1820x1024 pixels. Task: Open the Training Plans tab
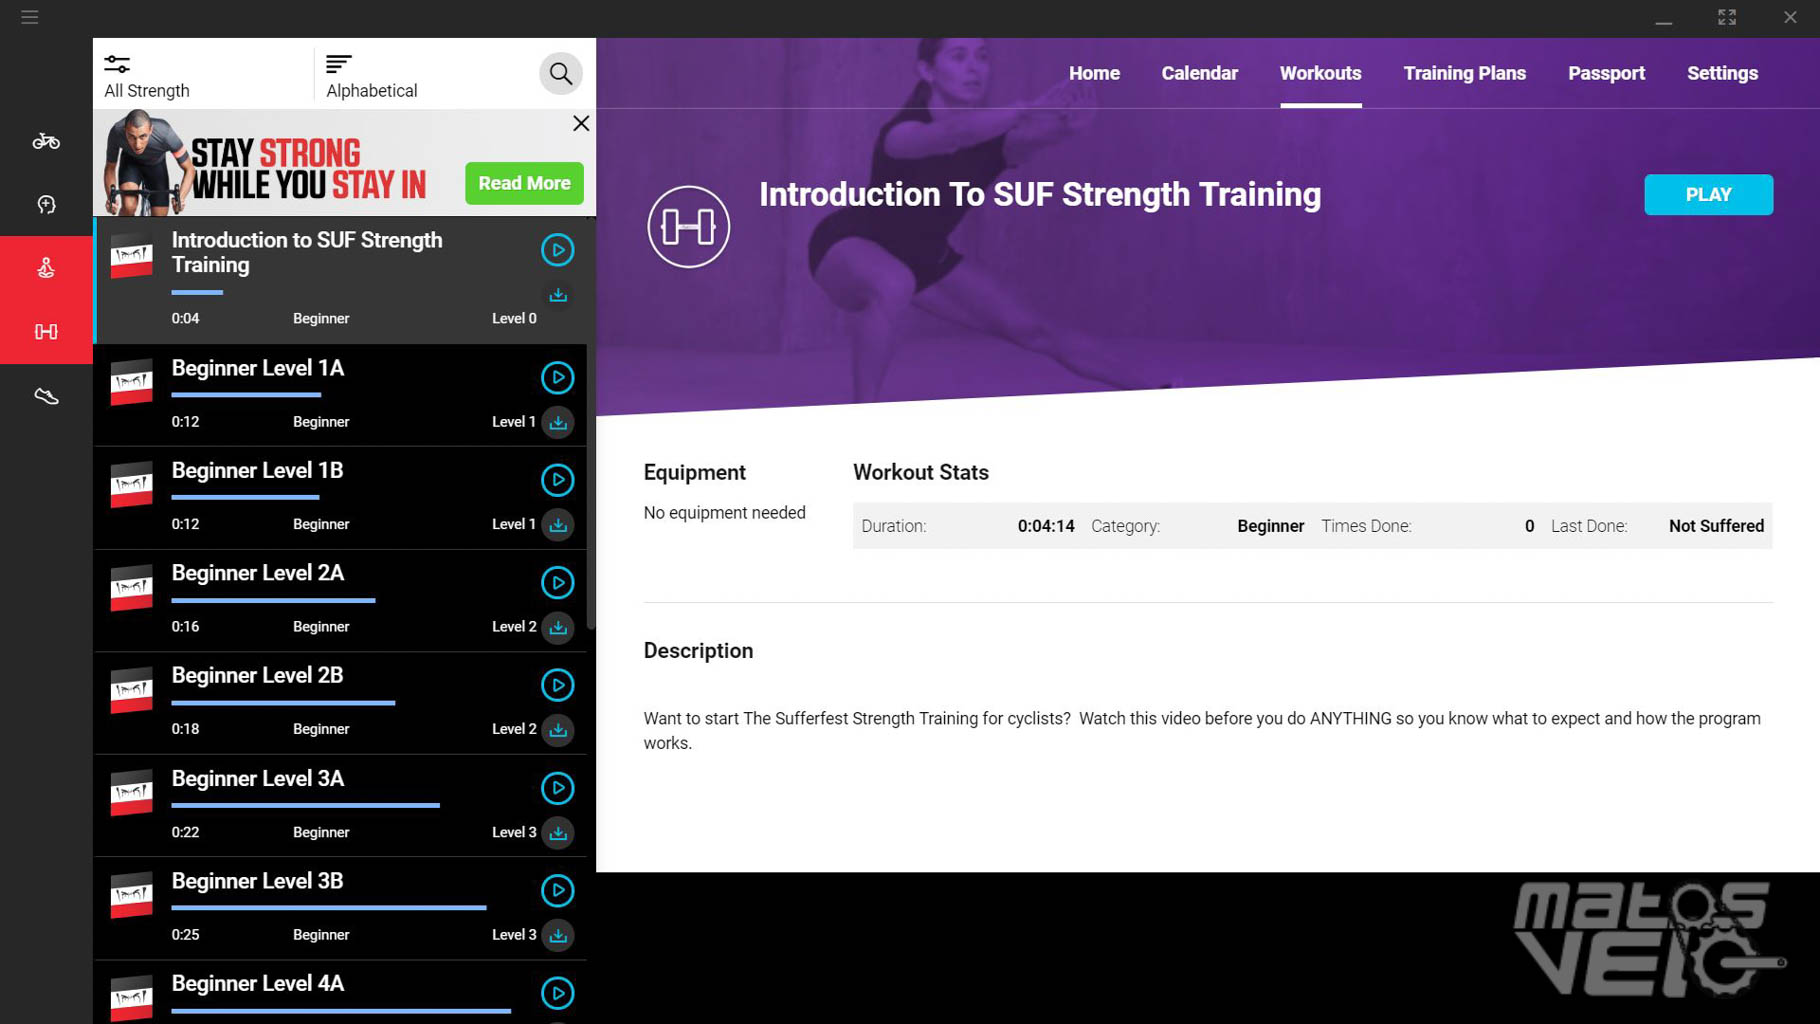[1464, 73]
